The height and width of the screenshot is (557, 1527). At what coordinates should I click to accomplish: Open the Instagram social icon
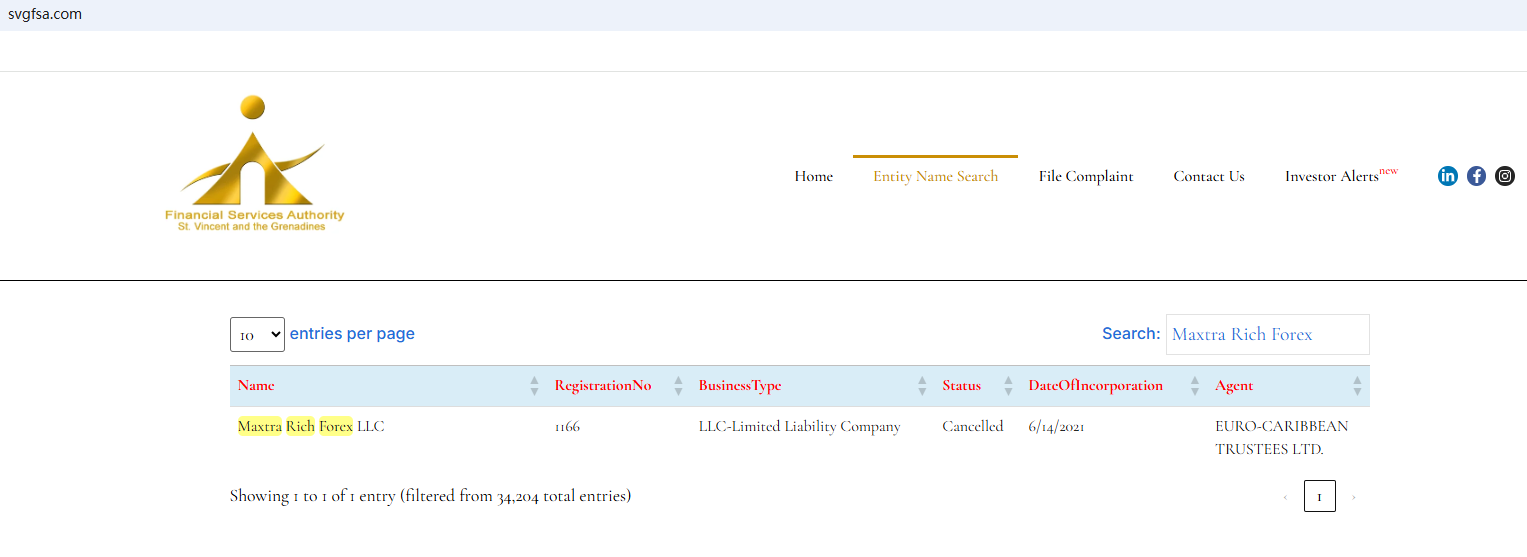[1504, 176]
